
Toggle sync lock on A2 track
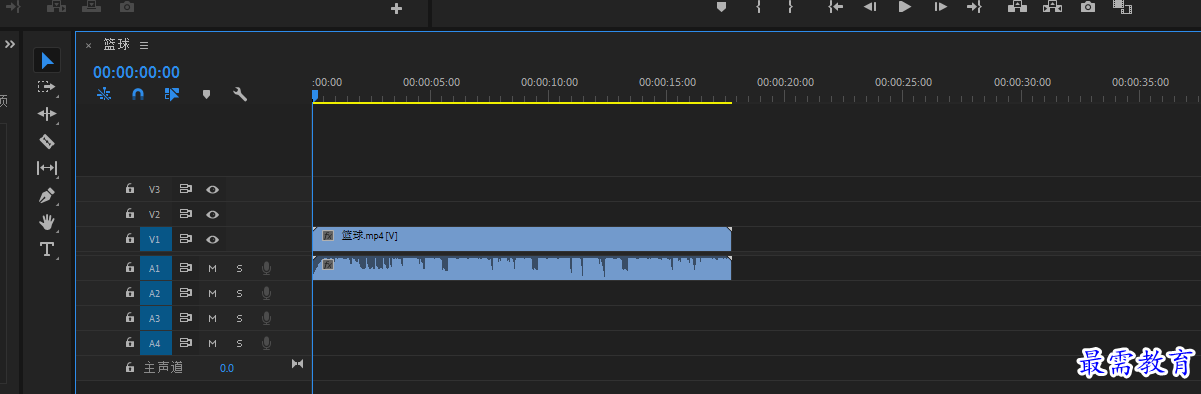[x=185, y=293]
